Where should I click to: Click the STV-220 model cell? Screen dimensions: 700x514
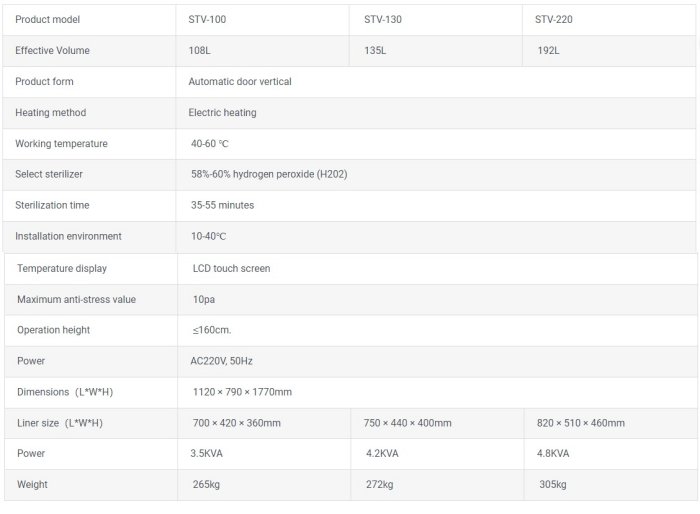coord(554,19)
